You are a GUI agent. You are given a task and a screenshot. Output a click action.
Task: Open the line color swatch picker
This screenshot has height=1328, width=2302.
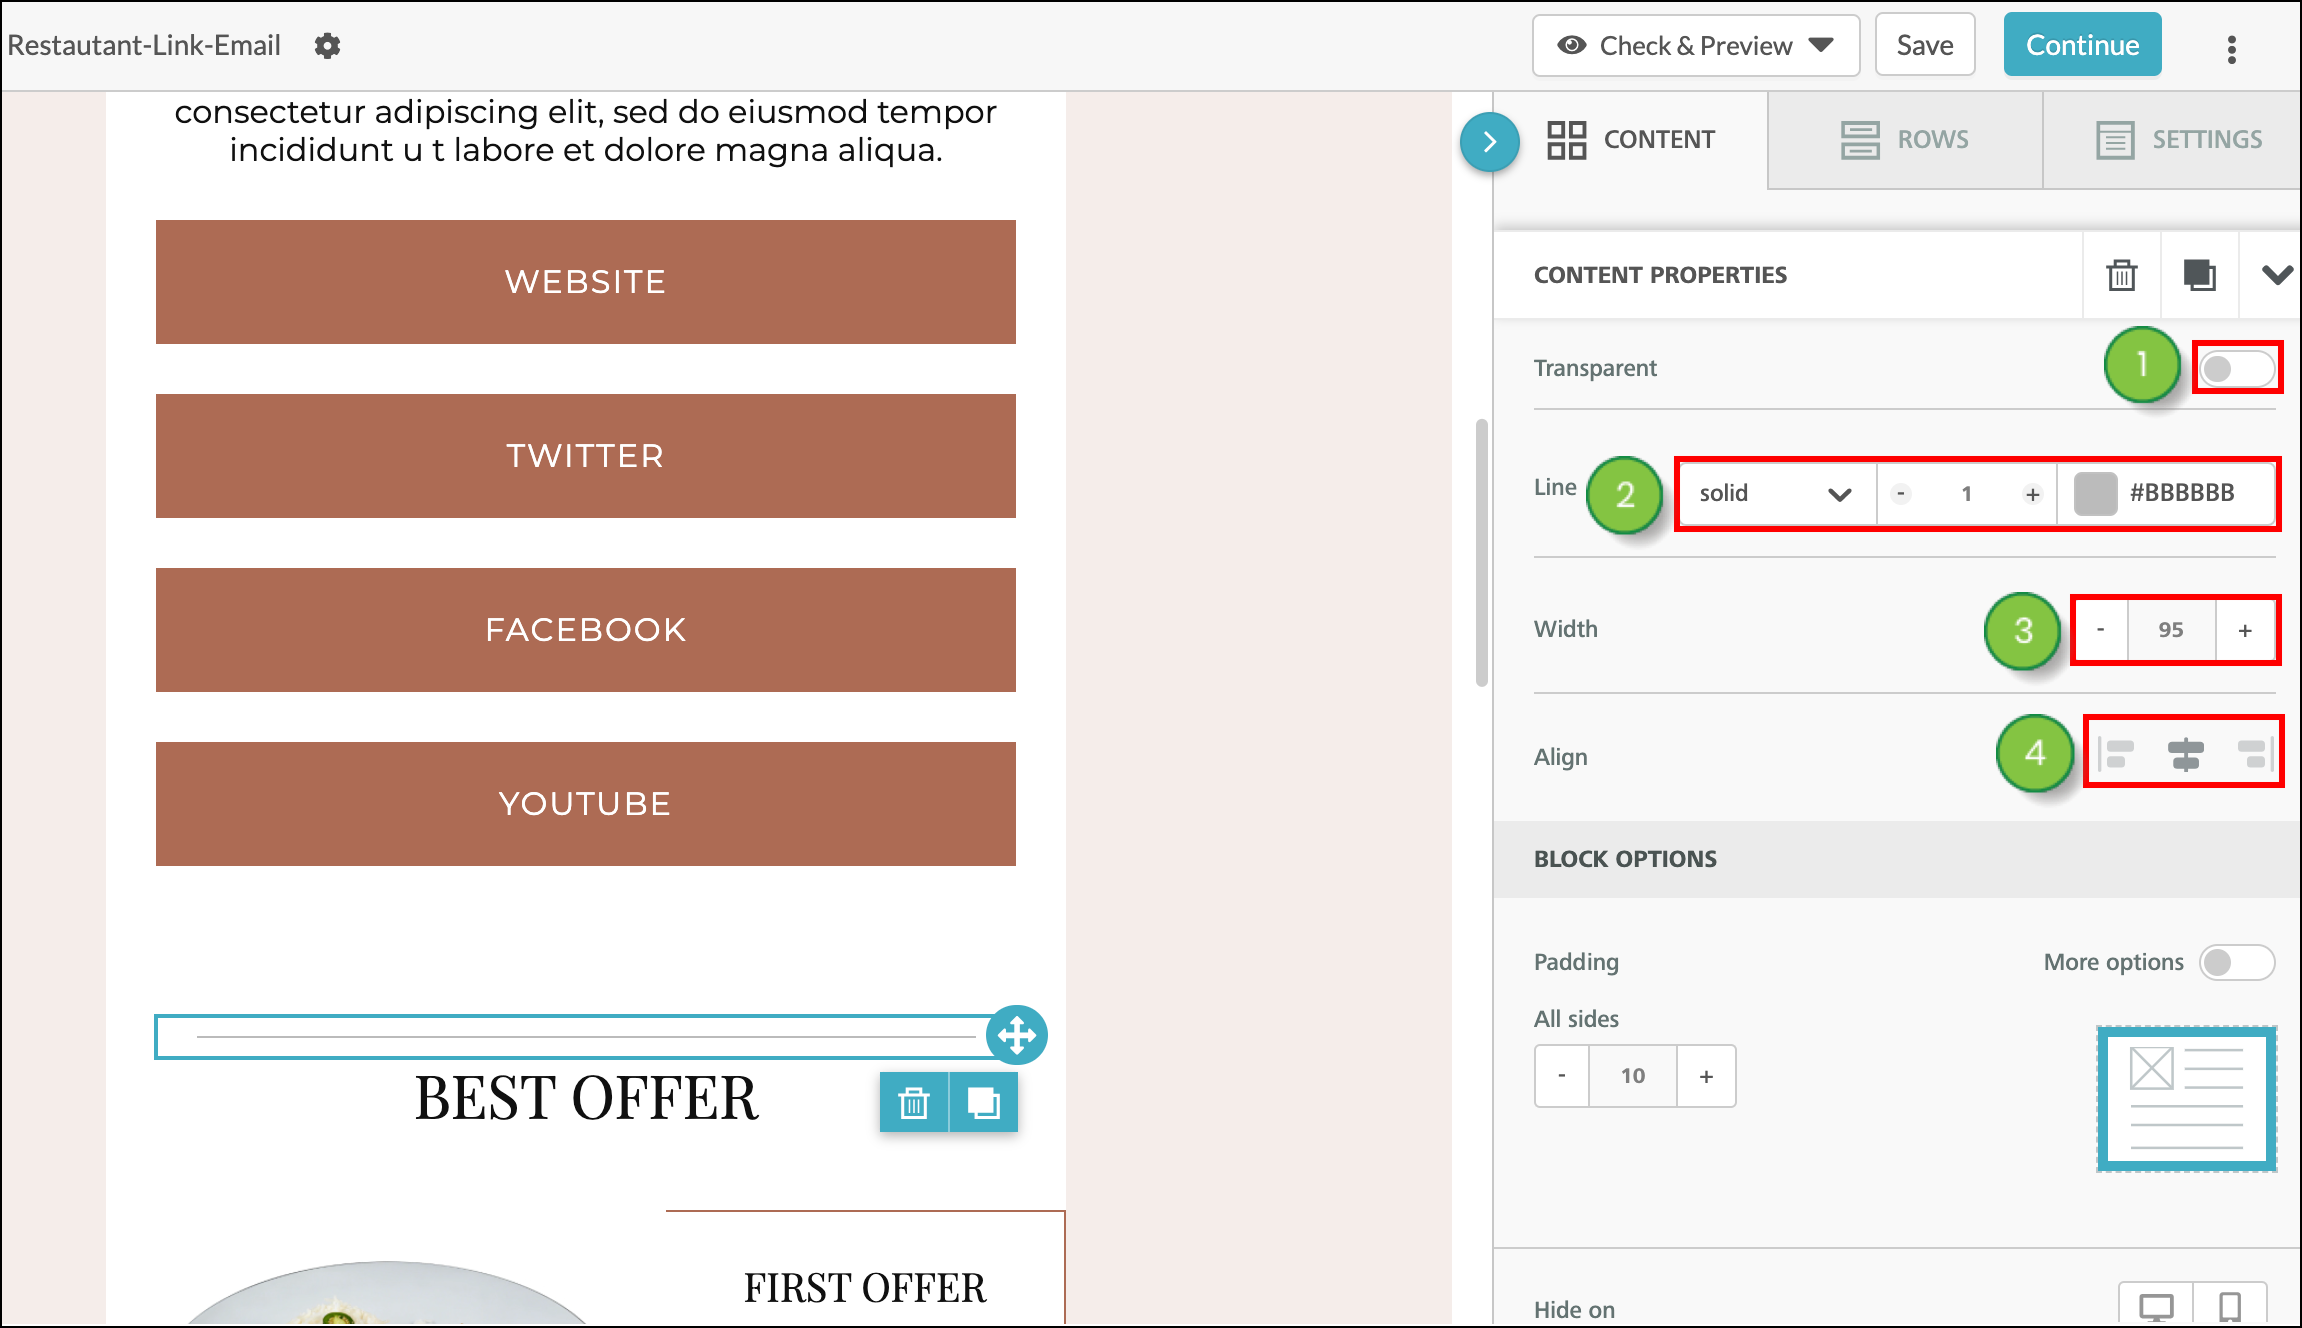click(2095, 493)
